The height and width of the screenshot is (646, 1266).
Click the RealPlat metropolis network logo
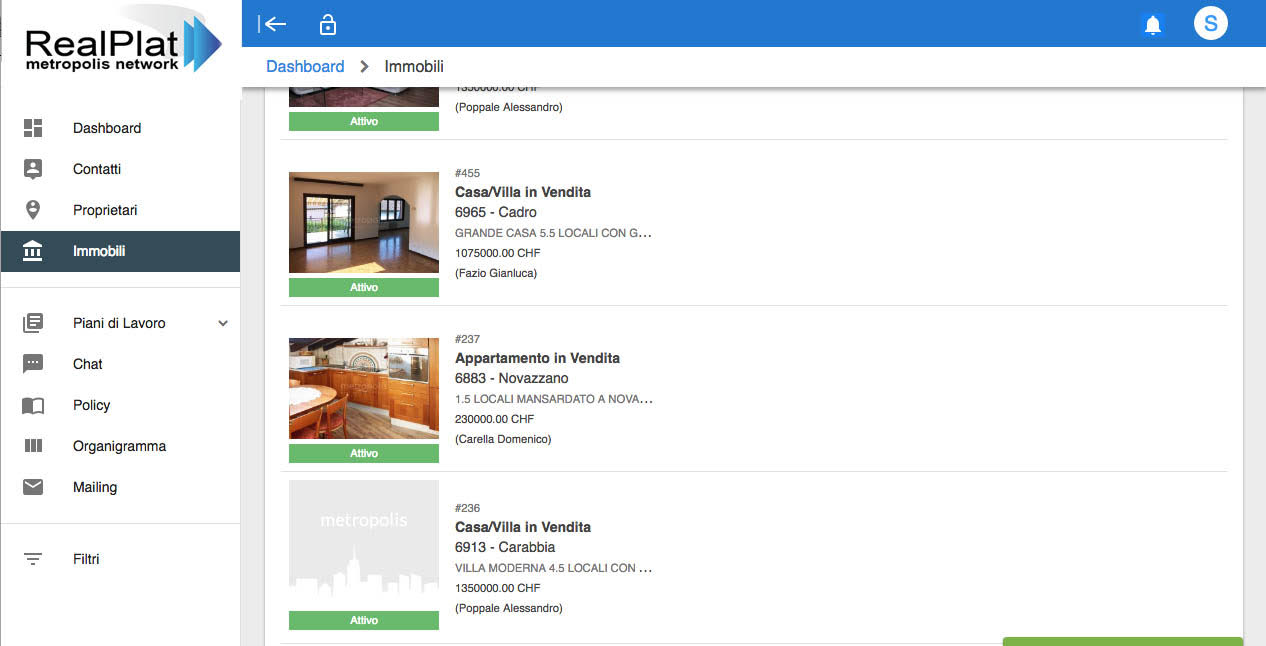click(120, 46)
